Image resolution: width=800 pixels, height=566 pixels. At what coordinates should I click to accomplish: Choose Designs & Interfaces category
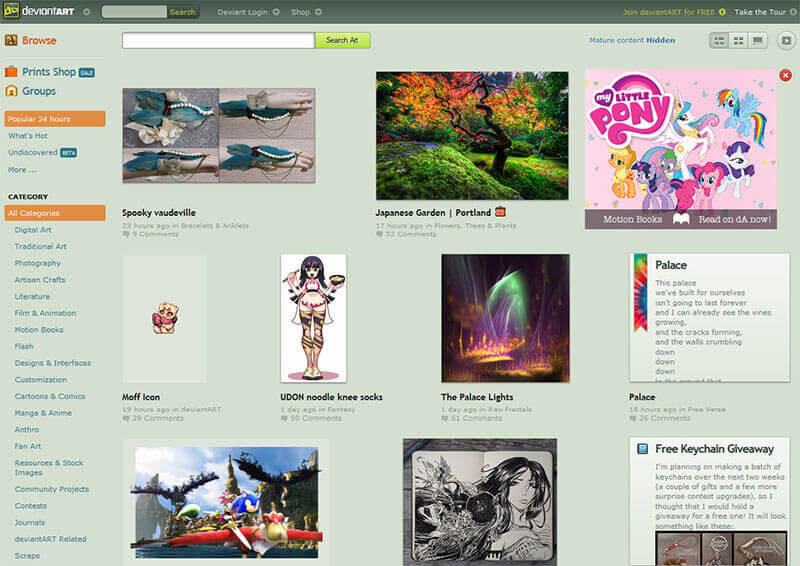pos(53,363)
